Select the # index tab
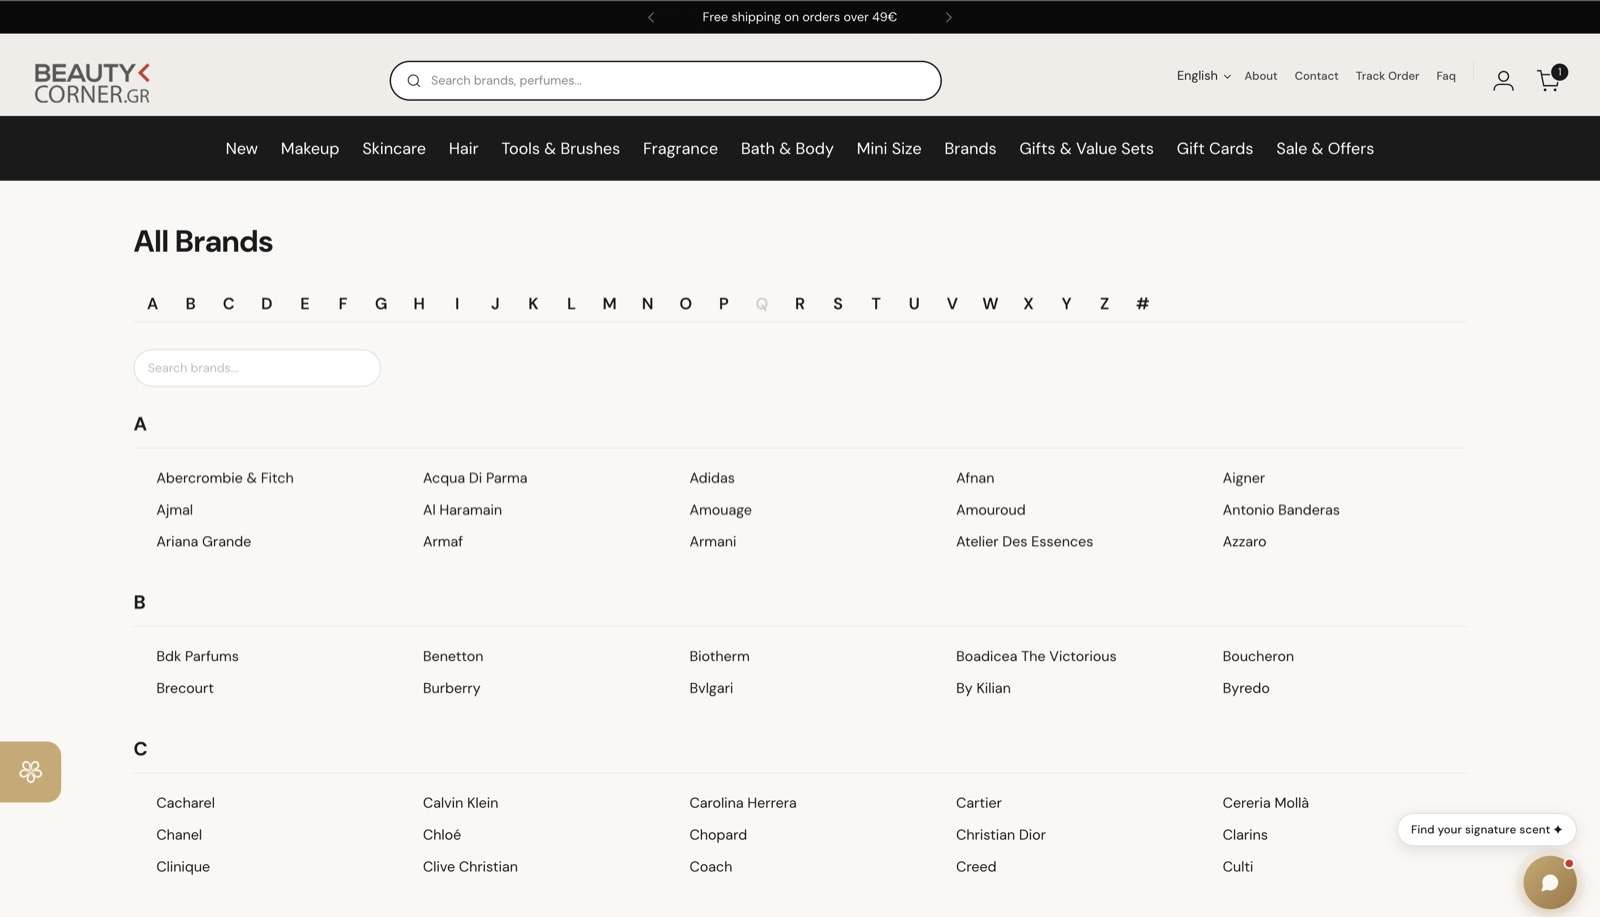 pos(1142,304)
